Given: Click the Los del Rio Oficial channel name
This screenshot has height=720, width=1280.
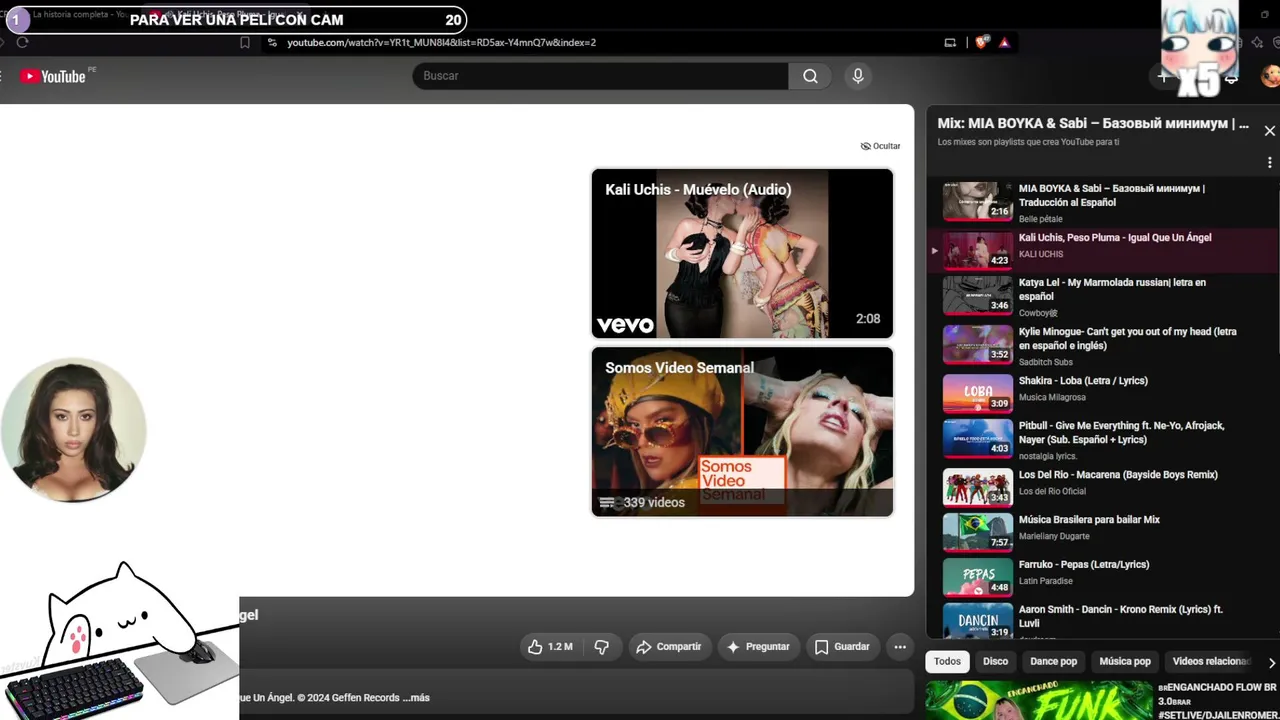Looking at the screenshot, I should click(1052, 492).
